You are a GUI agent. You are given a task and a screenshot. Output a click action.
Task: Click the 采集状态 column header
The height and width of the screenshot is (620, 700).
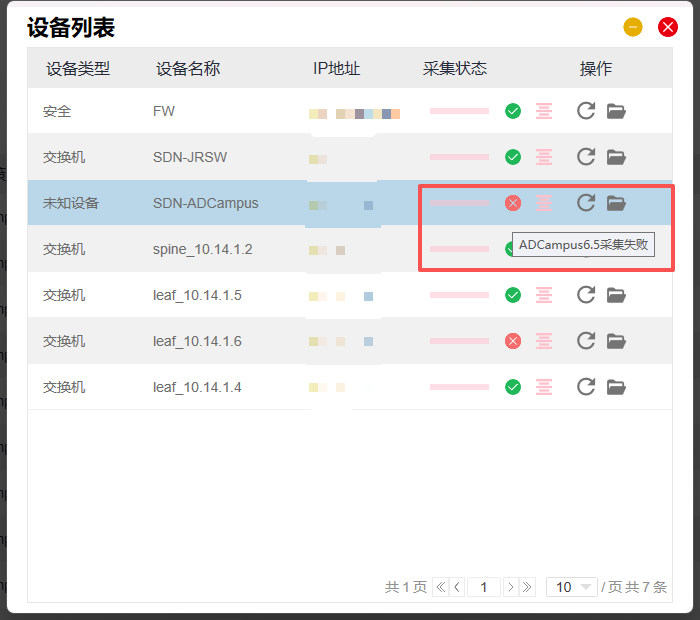click(x=455, y=69)
